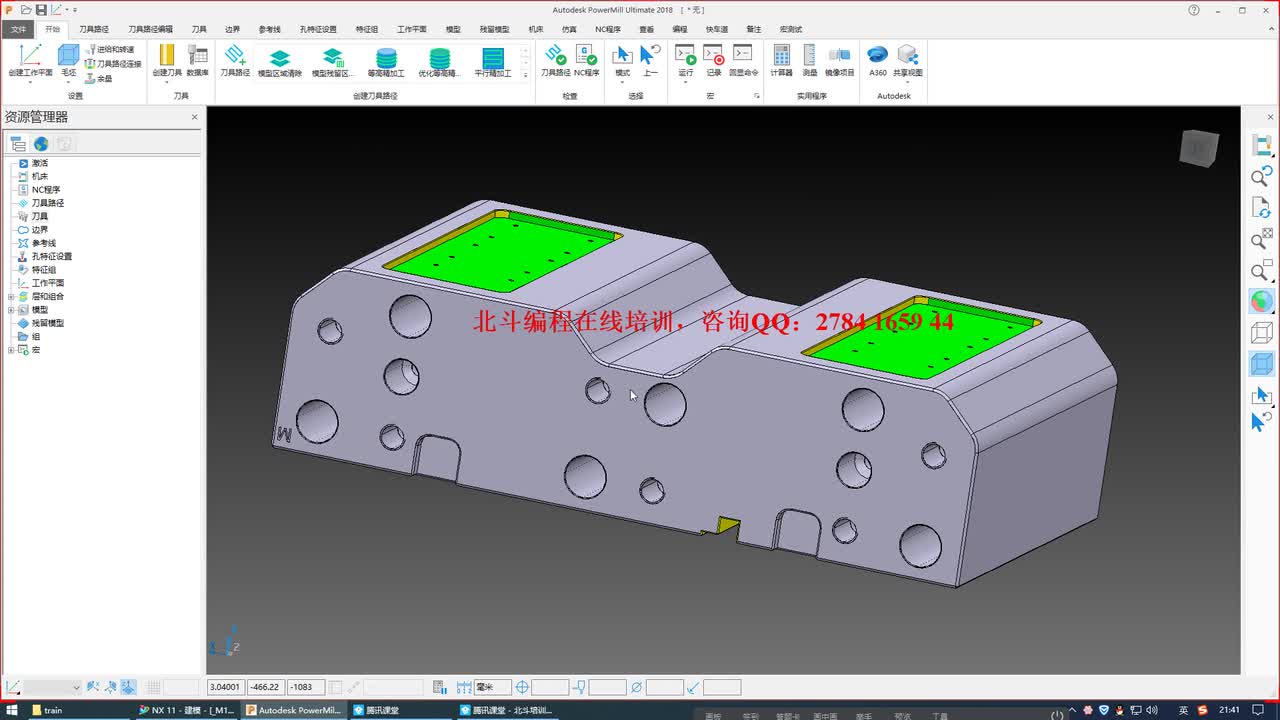Toggle wireframe model view in right toolbar

(1262, 333)
